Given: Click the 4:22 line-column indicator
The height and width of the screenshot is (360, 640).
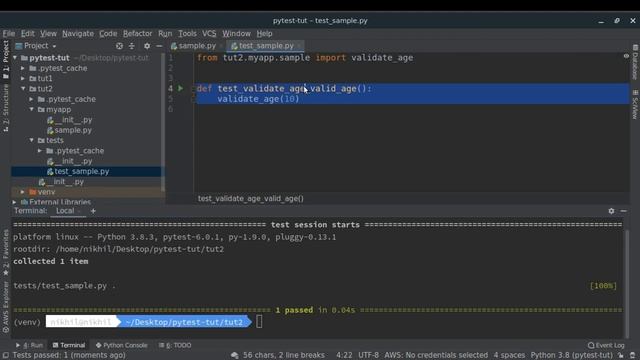Looking at the screenshot, I should (344, 356).
